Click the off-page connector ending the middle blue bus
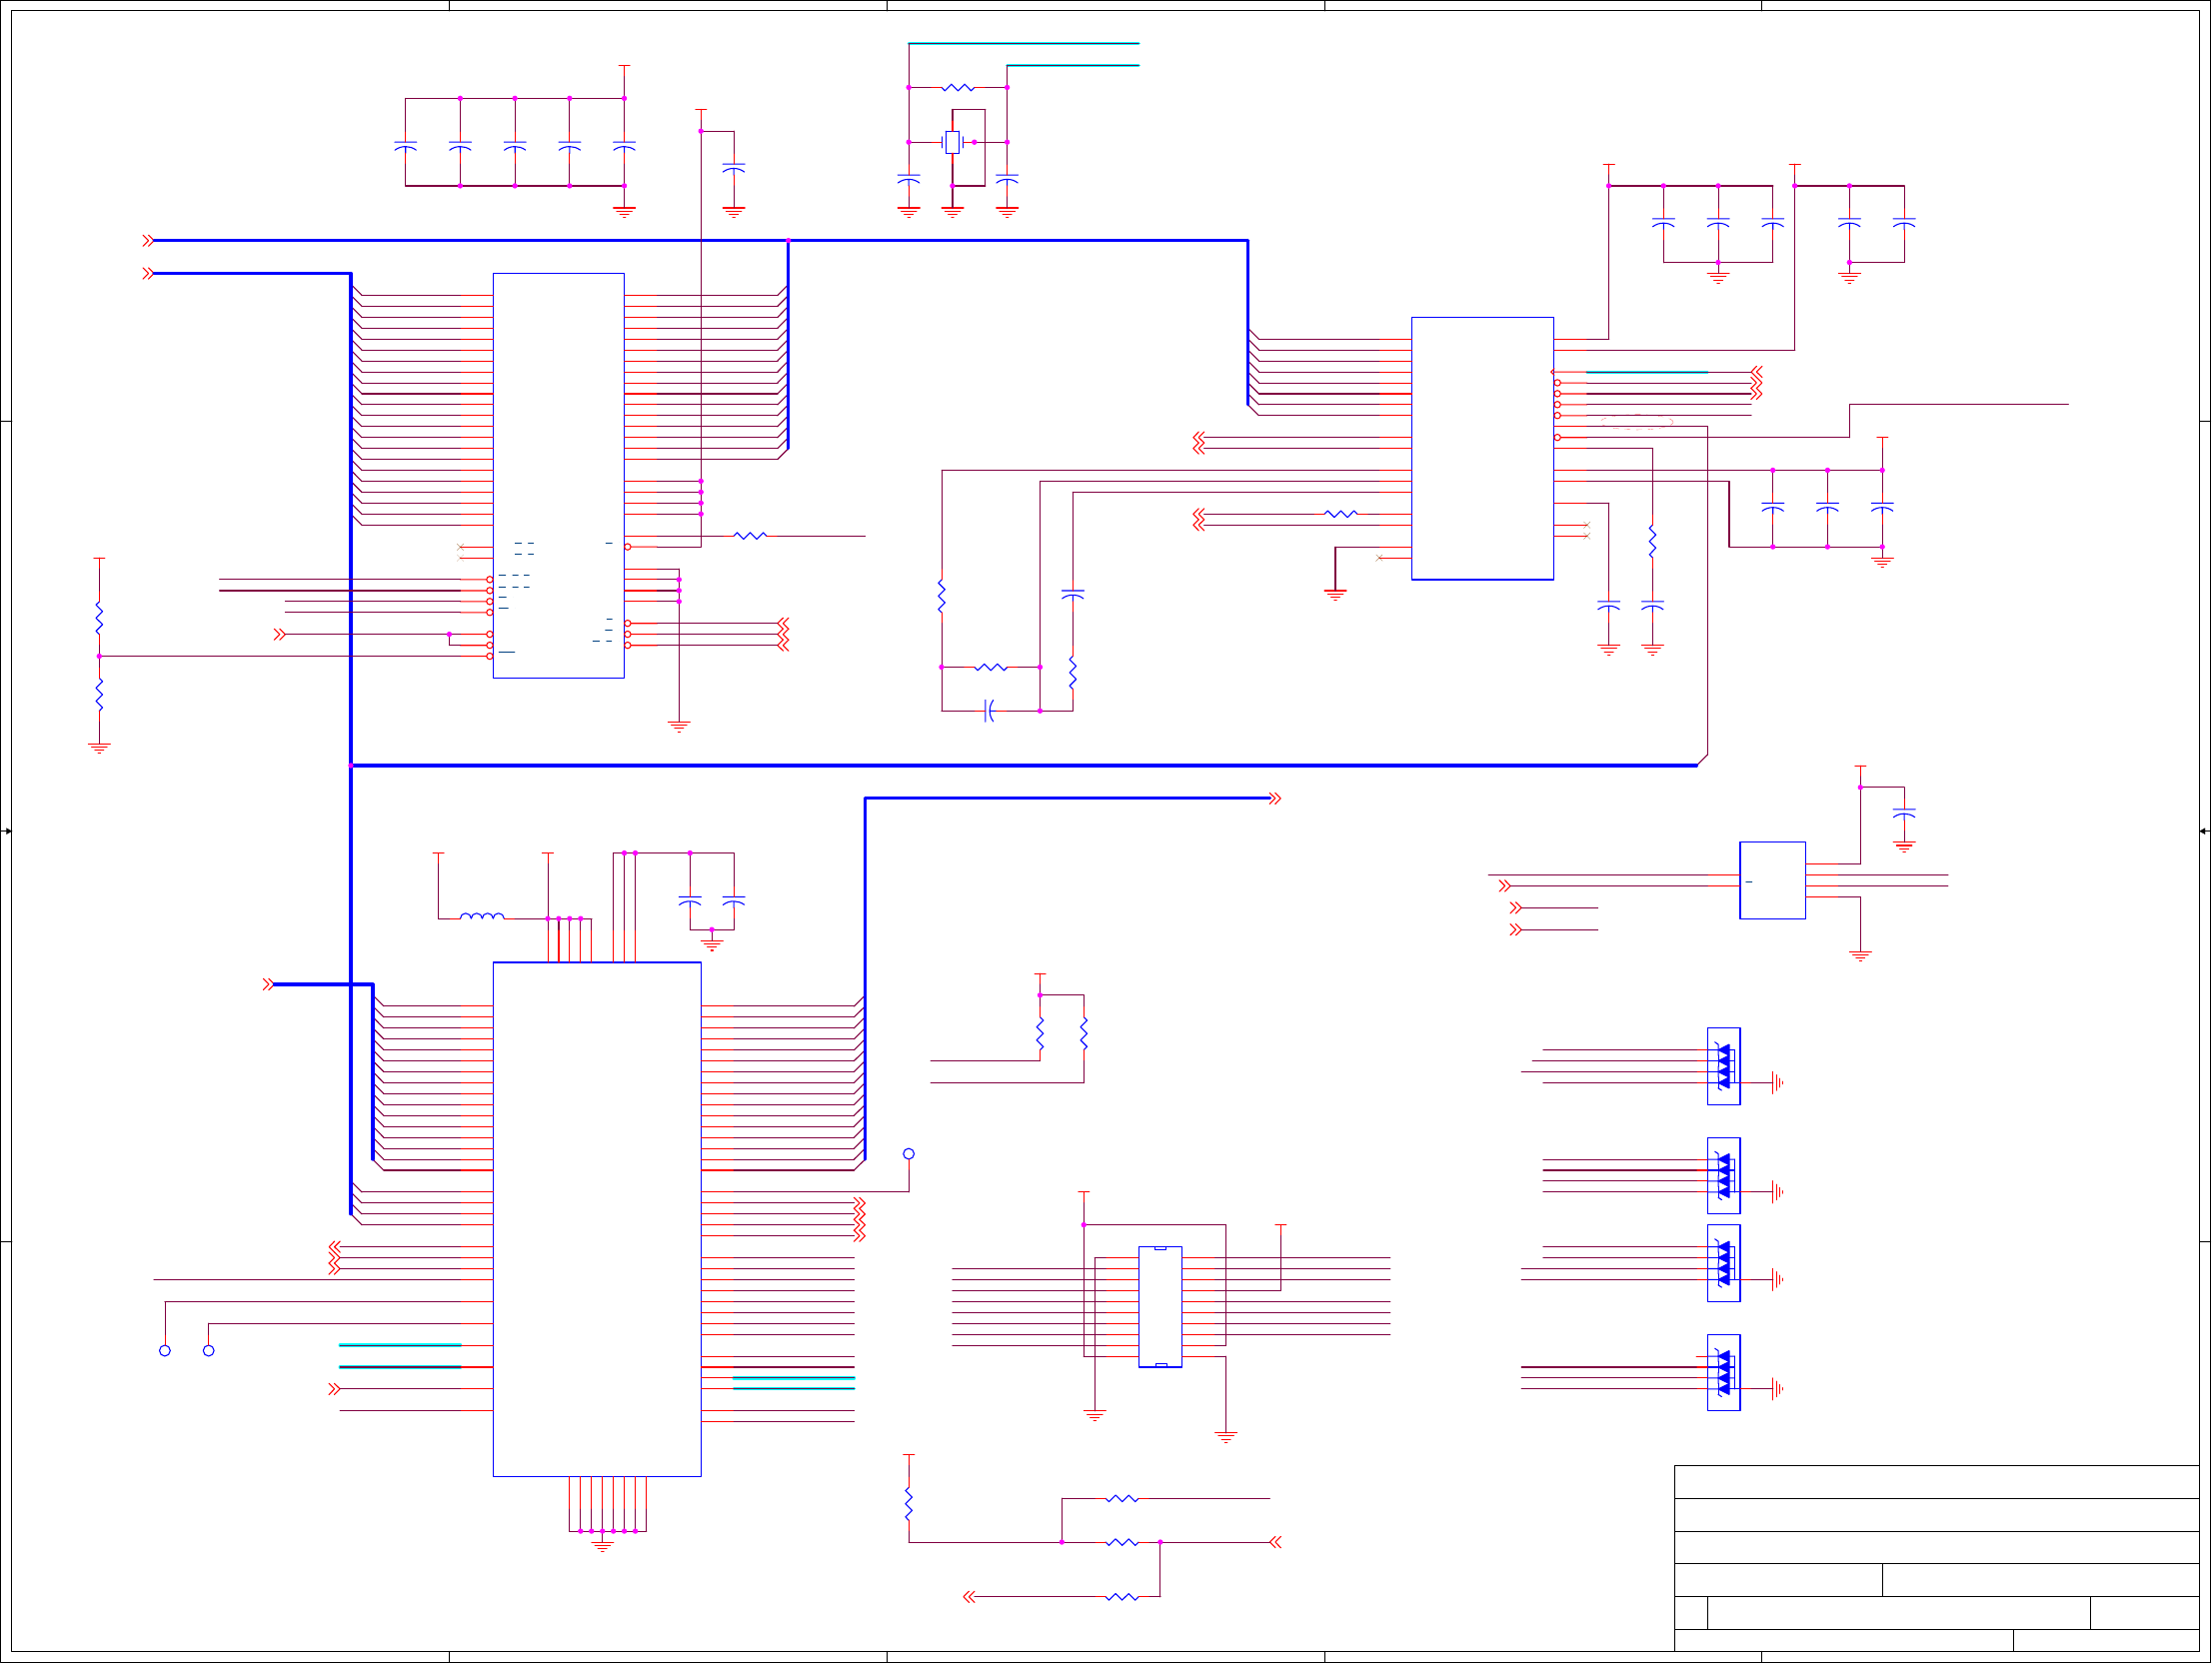This screenshot has height=1663, width=2212. coord(1275,798)
